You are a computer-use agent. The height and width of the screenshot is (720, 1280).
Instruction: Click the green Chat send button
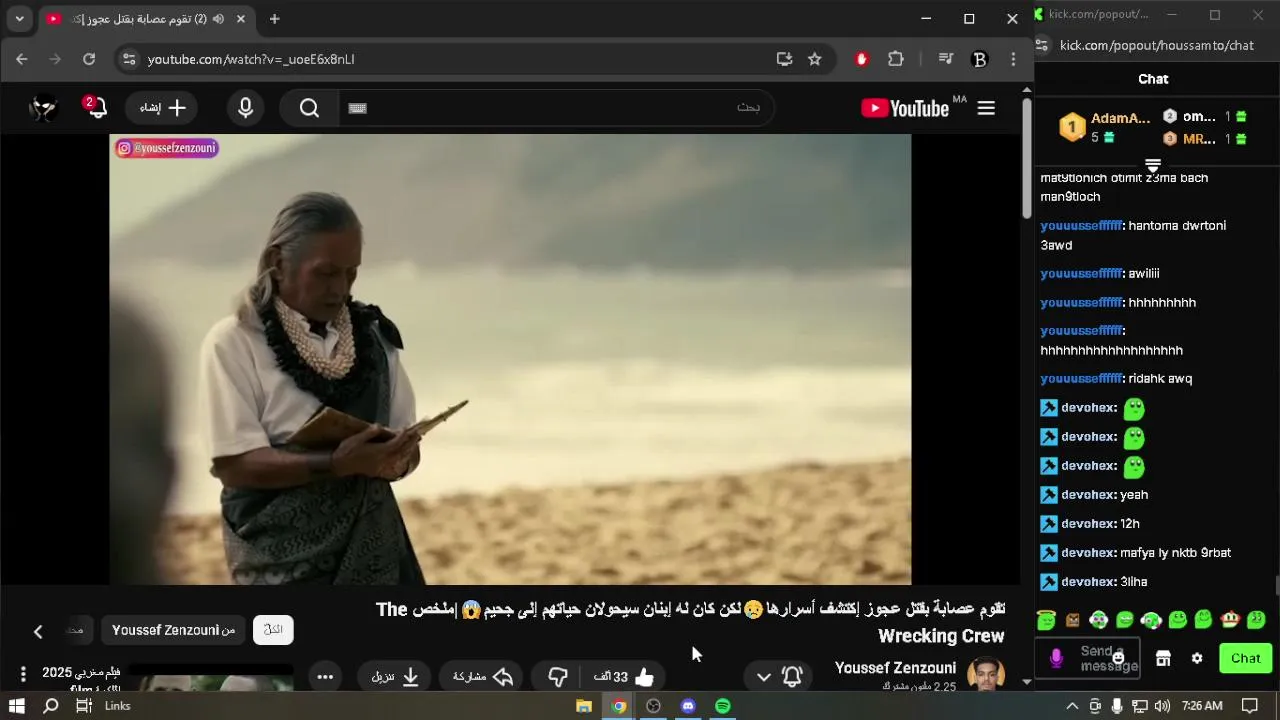(x=1245, y=658)
